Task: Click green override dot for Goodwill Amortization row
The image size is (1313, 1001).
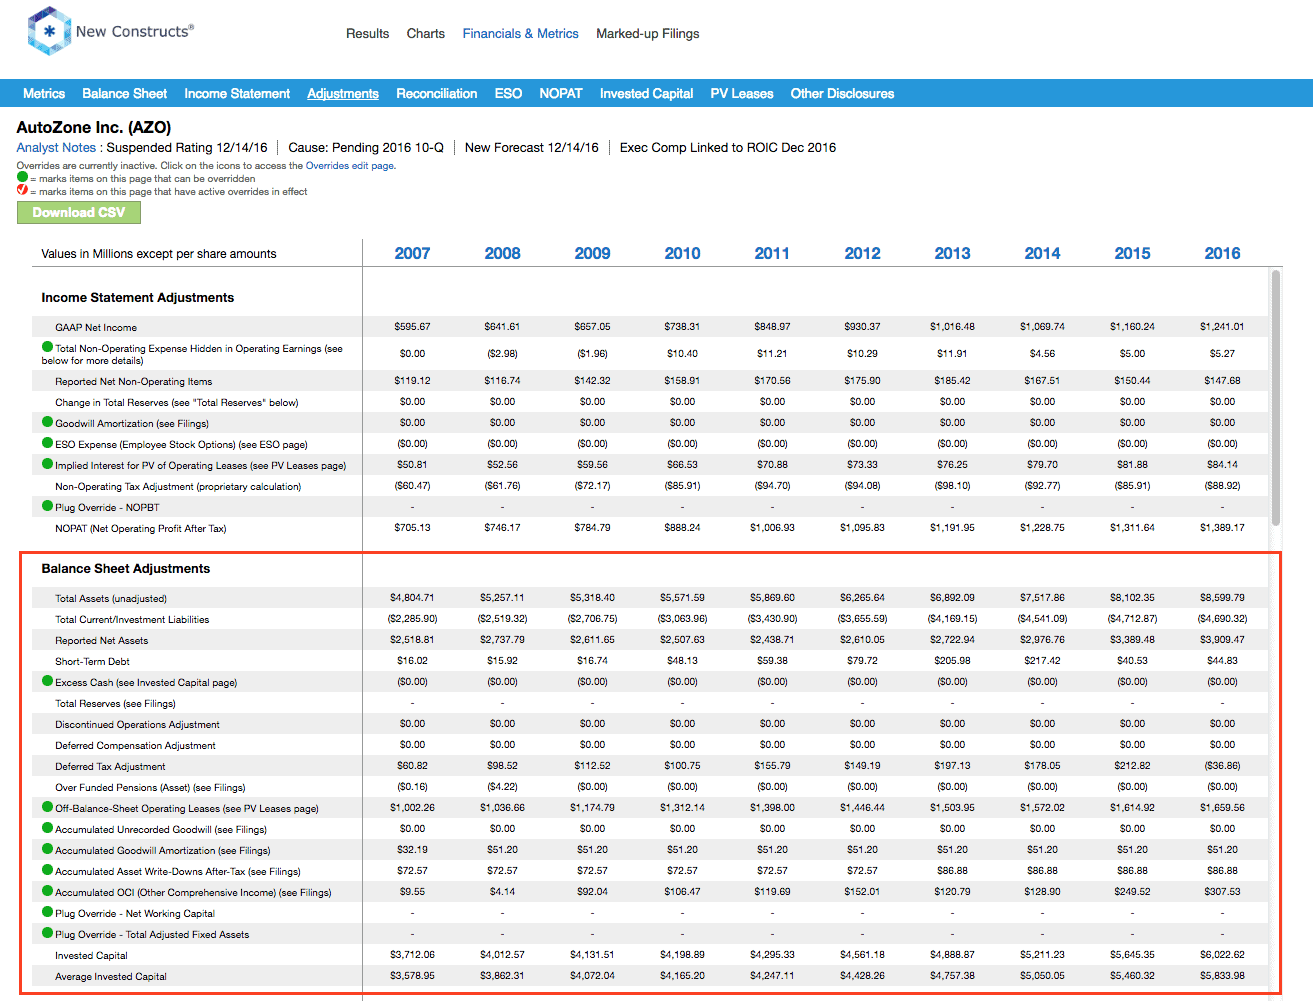Action: click(x=47, y=422)
